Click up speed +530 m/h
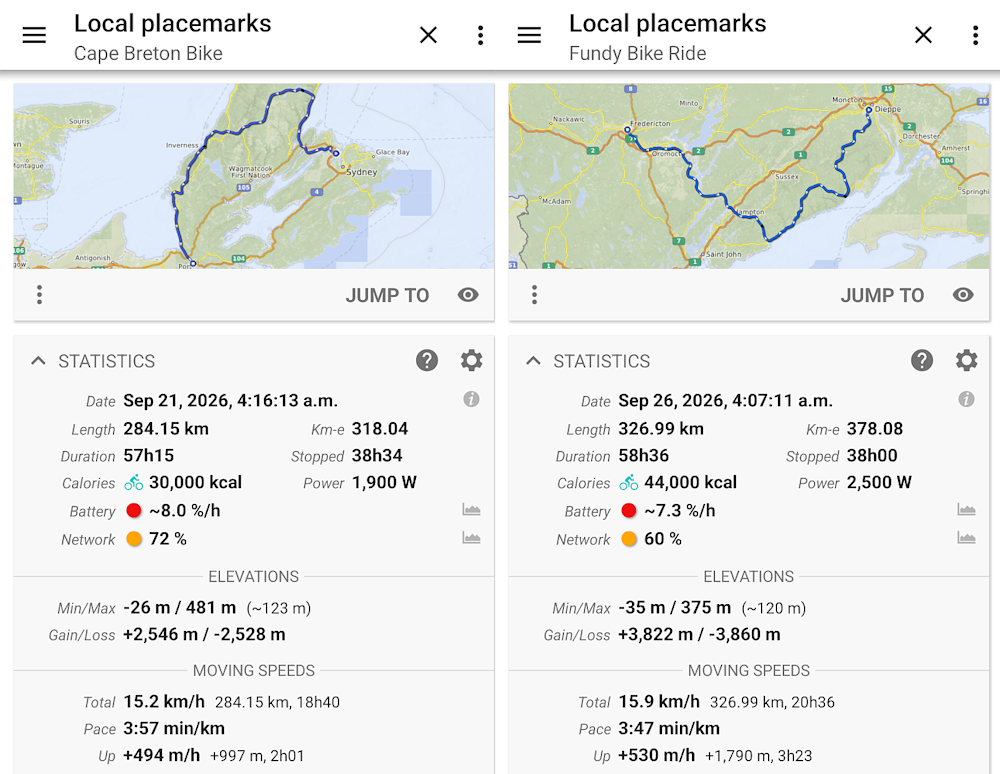Viewport: 1000px width, 774px height. pos(656,755)
